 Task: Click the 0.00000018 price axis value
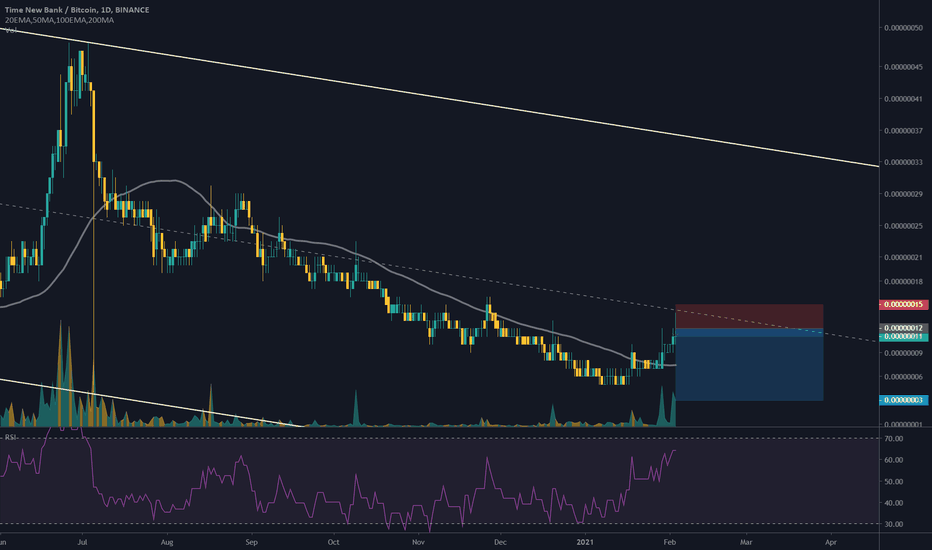click(x=903, y=282)
